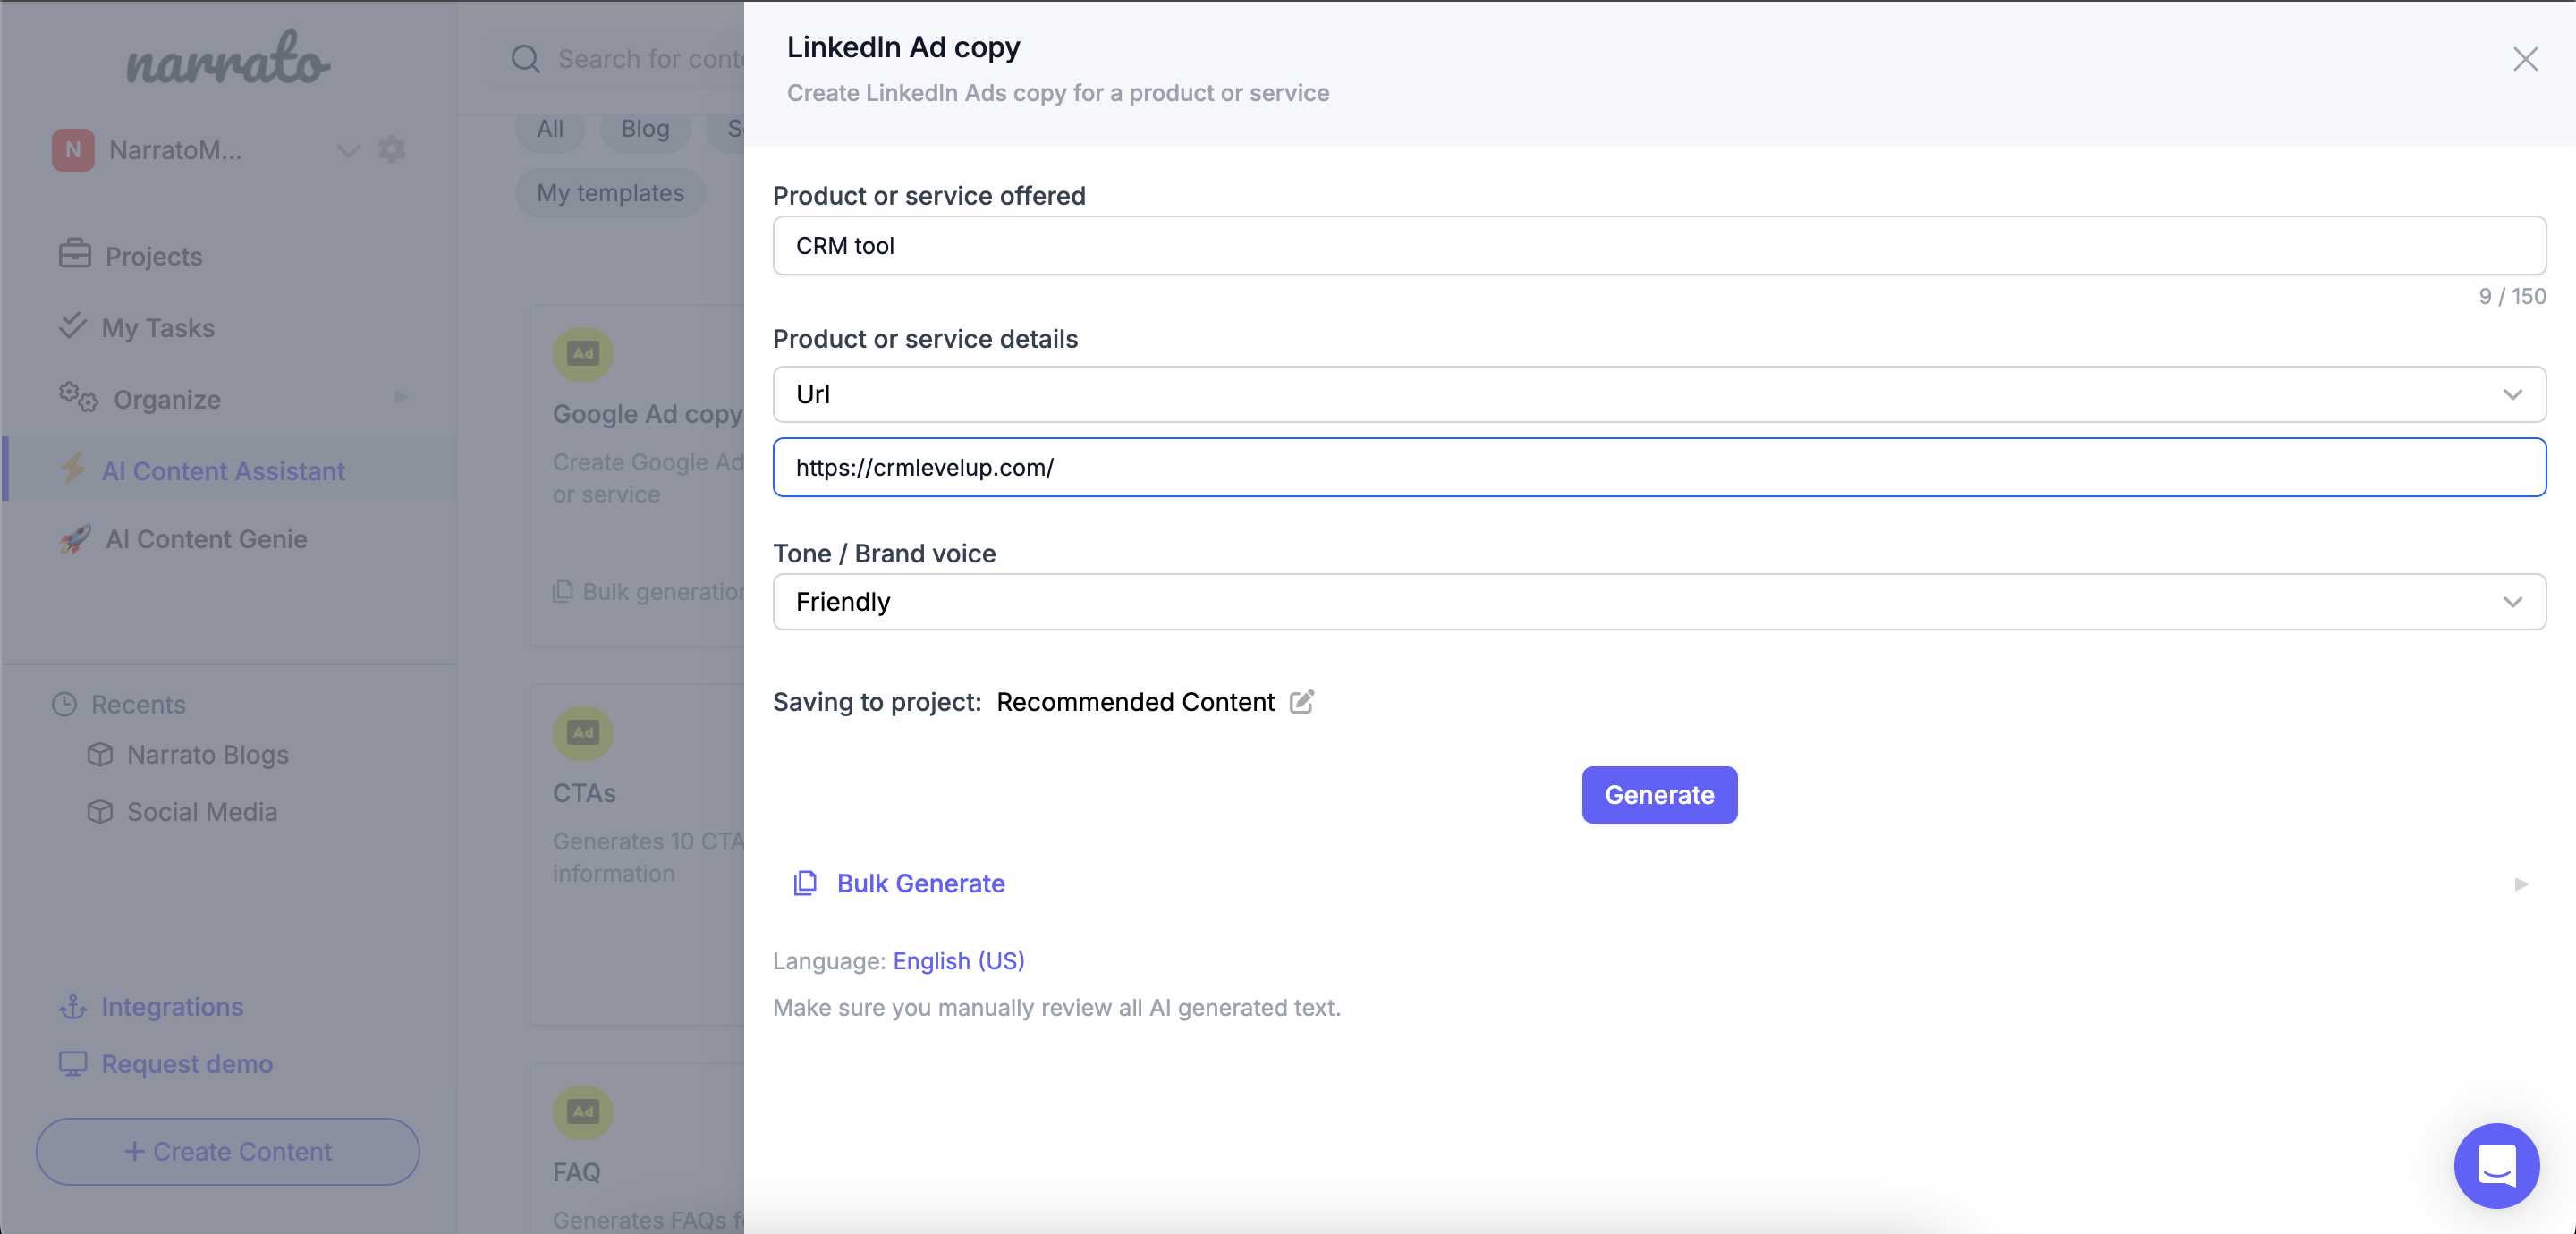Click the NarratoM account dropdown arrow
This screenshot has height=1234, width=2576.
[x=347, y=149]
